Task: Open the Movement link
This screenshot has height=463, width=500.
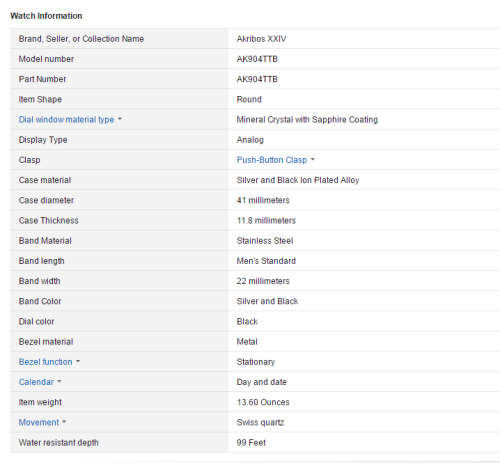Action: [x=39, y=422]
